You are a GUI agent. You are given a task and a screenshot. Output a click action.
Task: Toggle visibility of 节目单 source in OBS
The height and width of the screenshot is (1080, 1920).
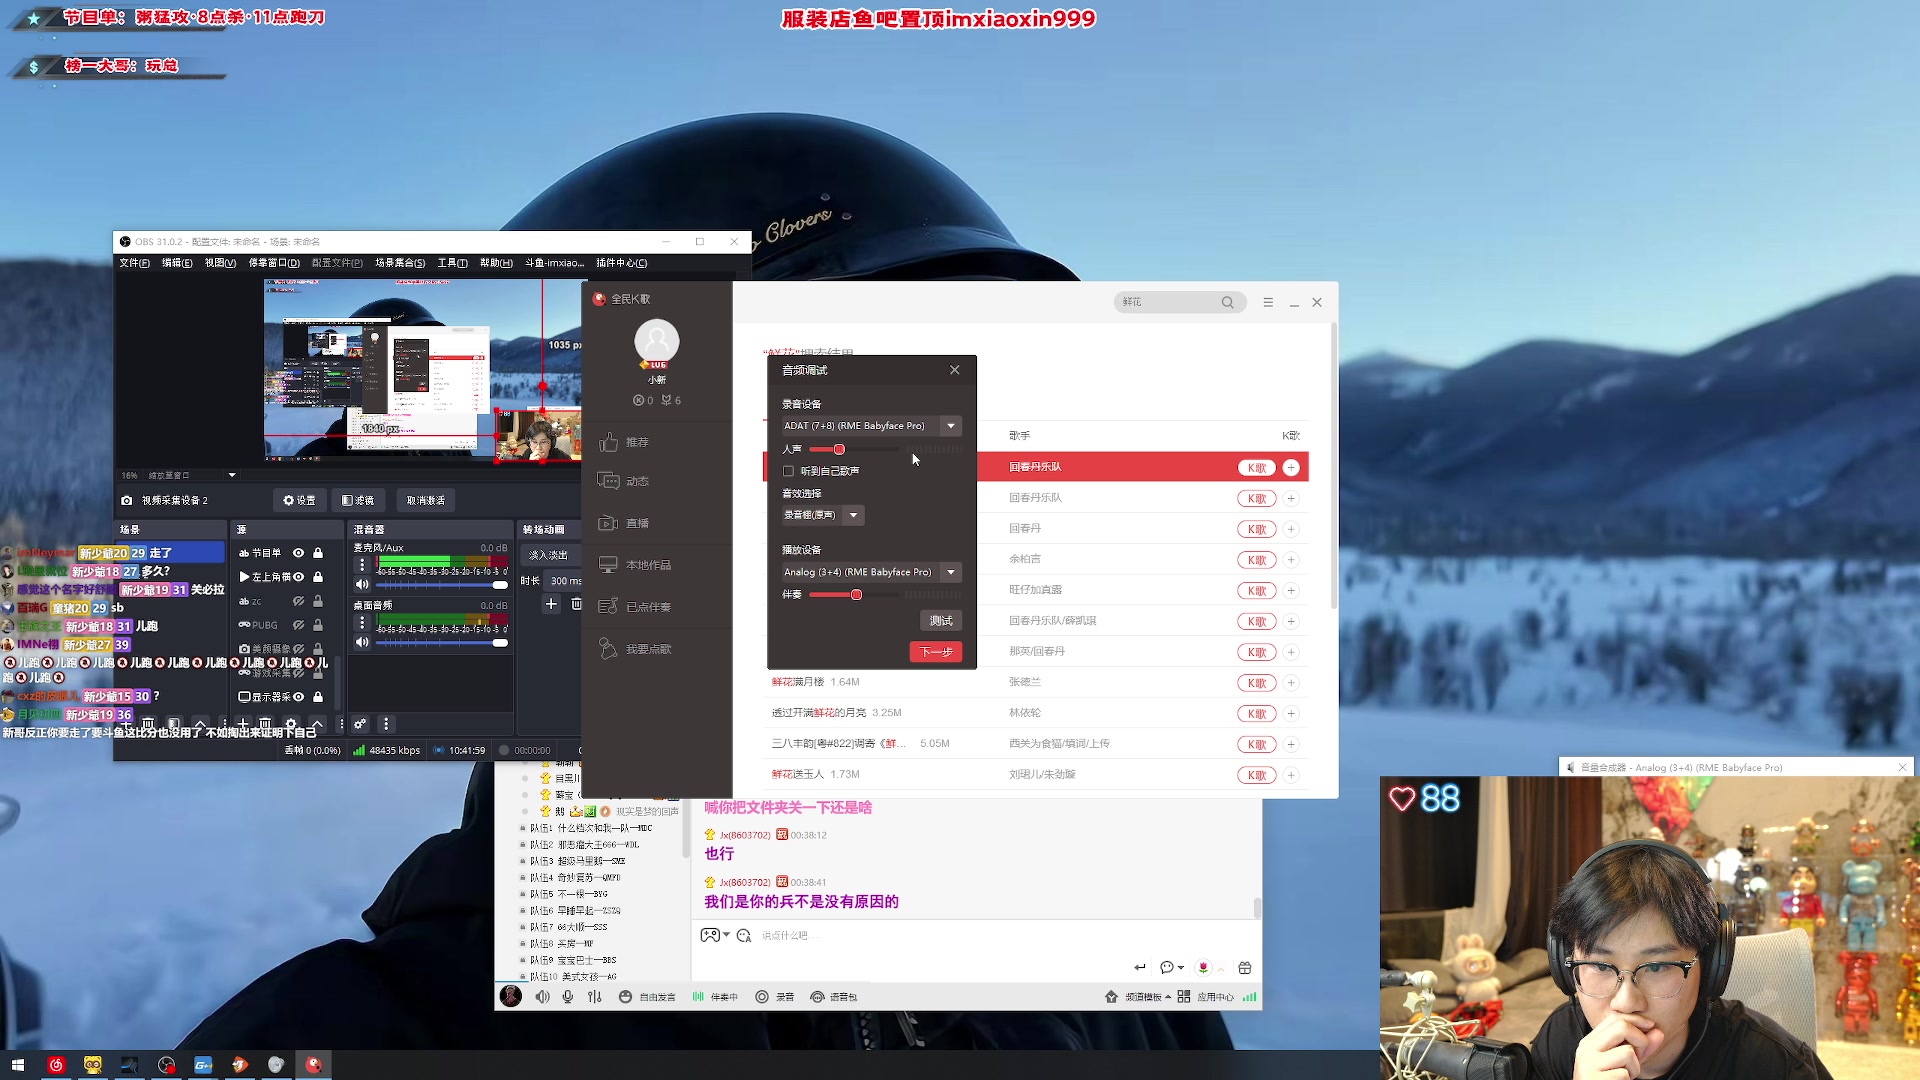click(298, 553)
